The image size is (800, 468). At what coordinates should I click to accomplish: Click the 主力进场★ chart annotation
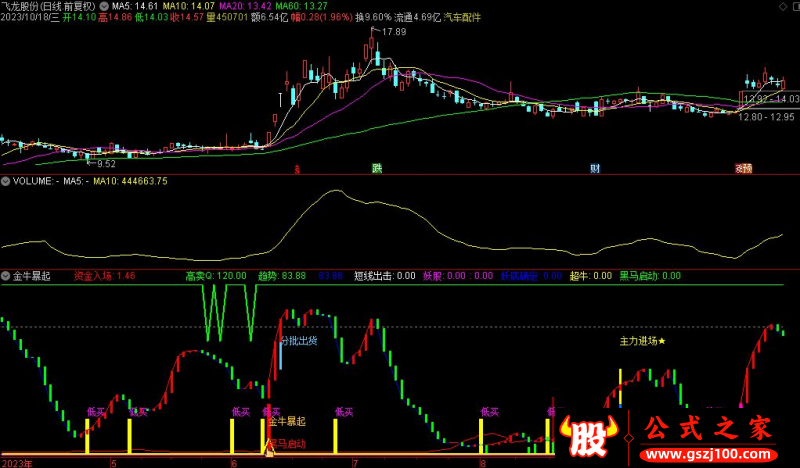[643, 341]
